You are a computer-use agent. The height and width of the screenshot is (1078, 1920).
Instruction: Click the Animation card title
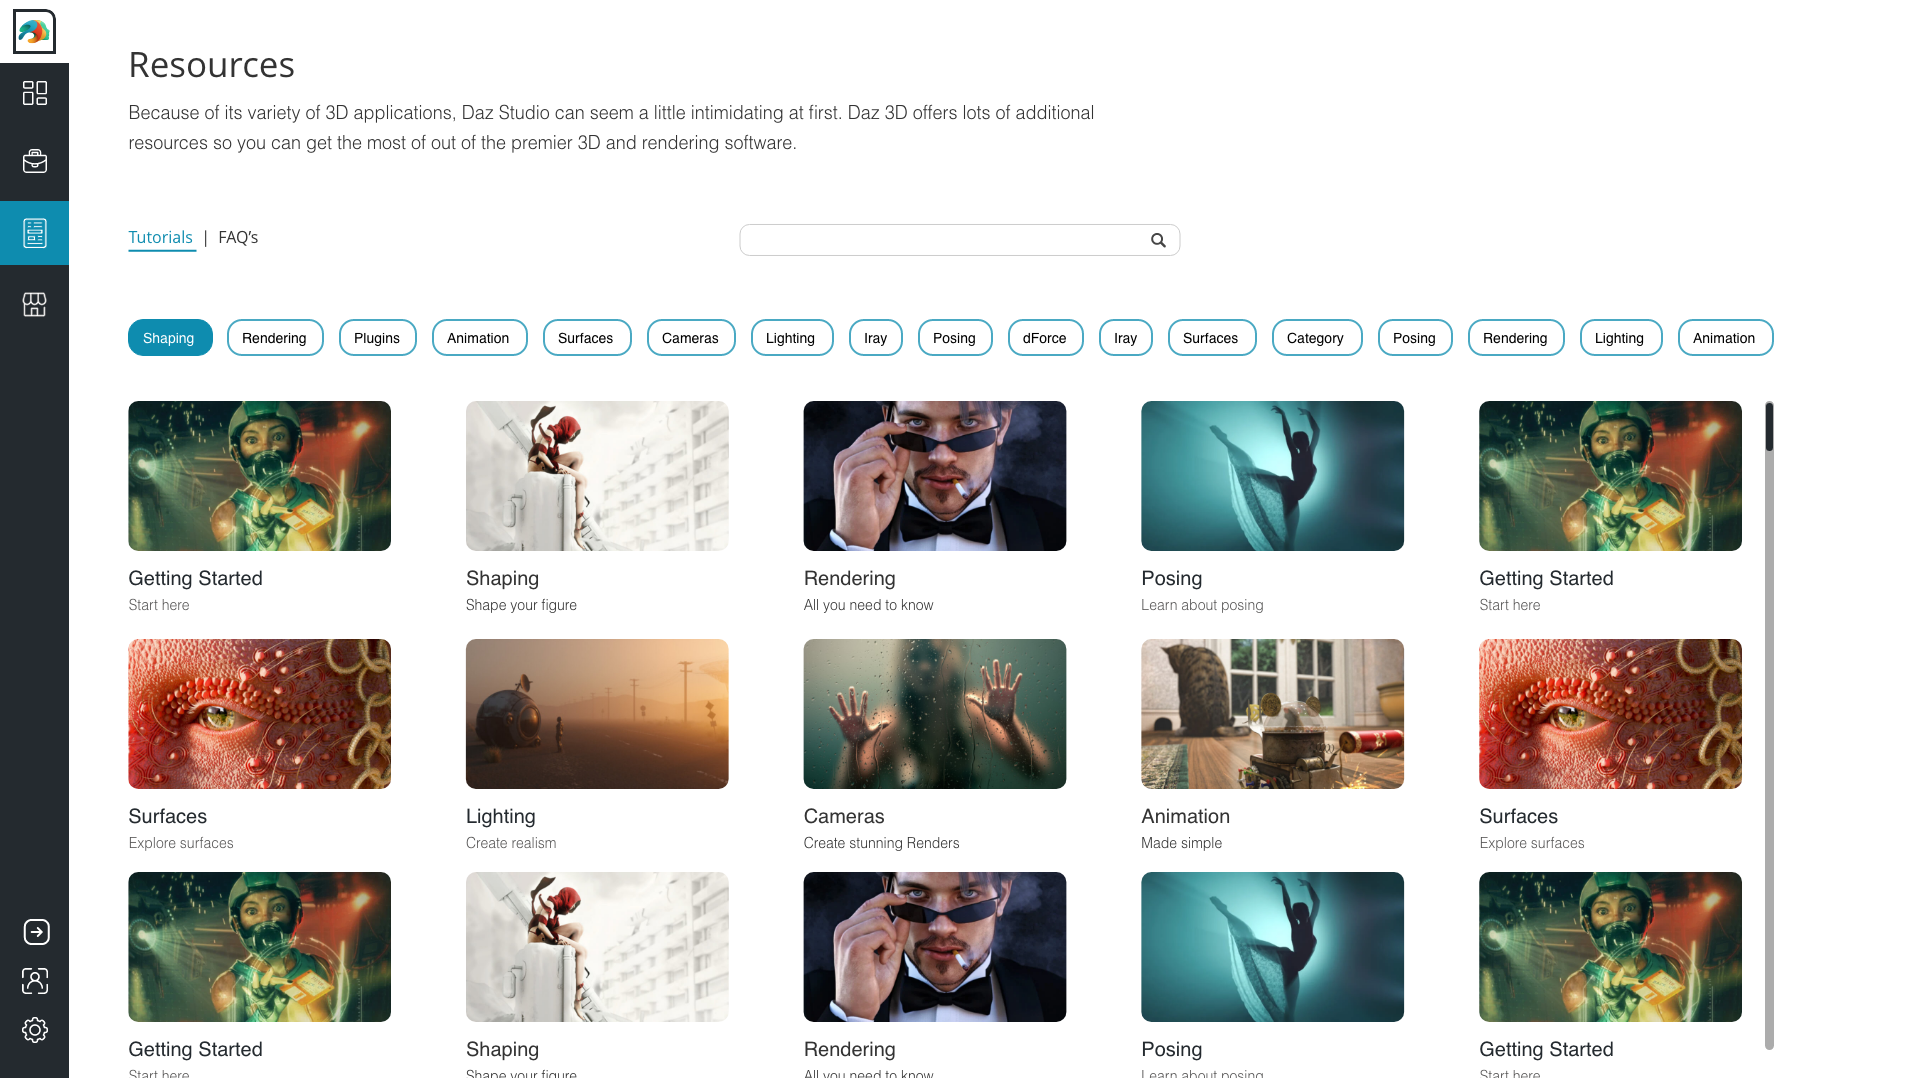pos(1185,817)
